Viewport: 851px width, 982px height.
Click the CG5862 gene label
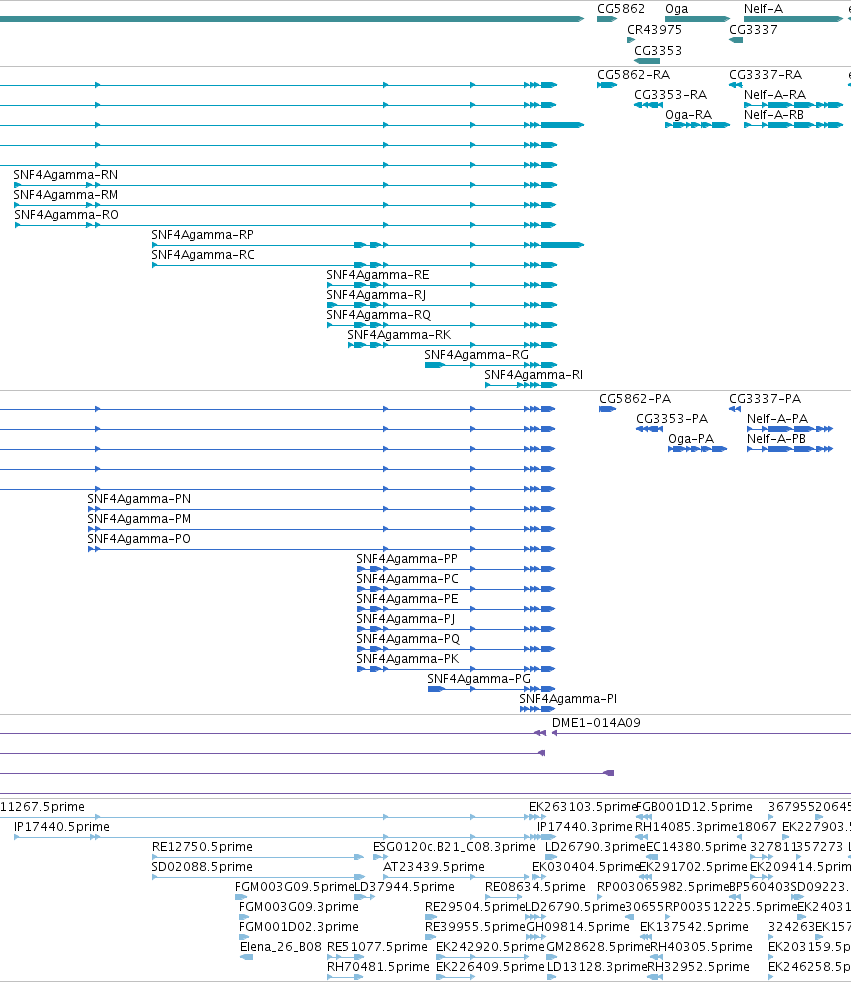coord(621,9)
